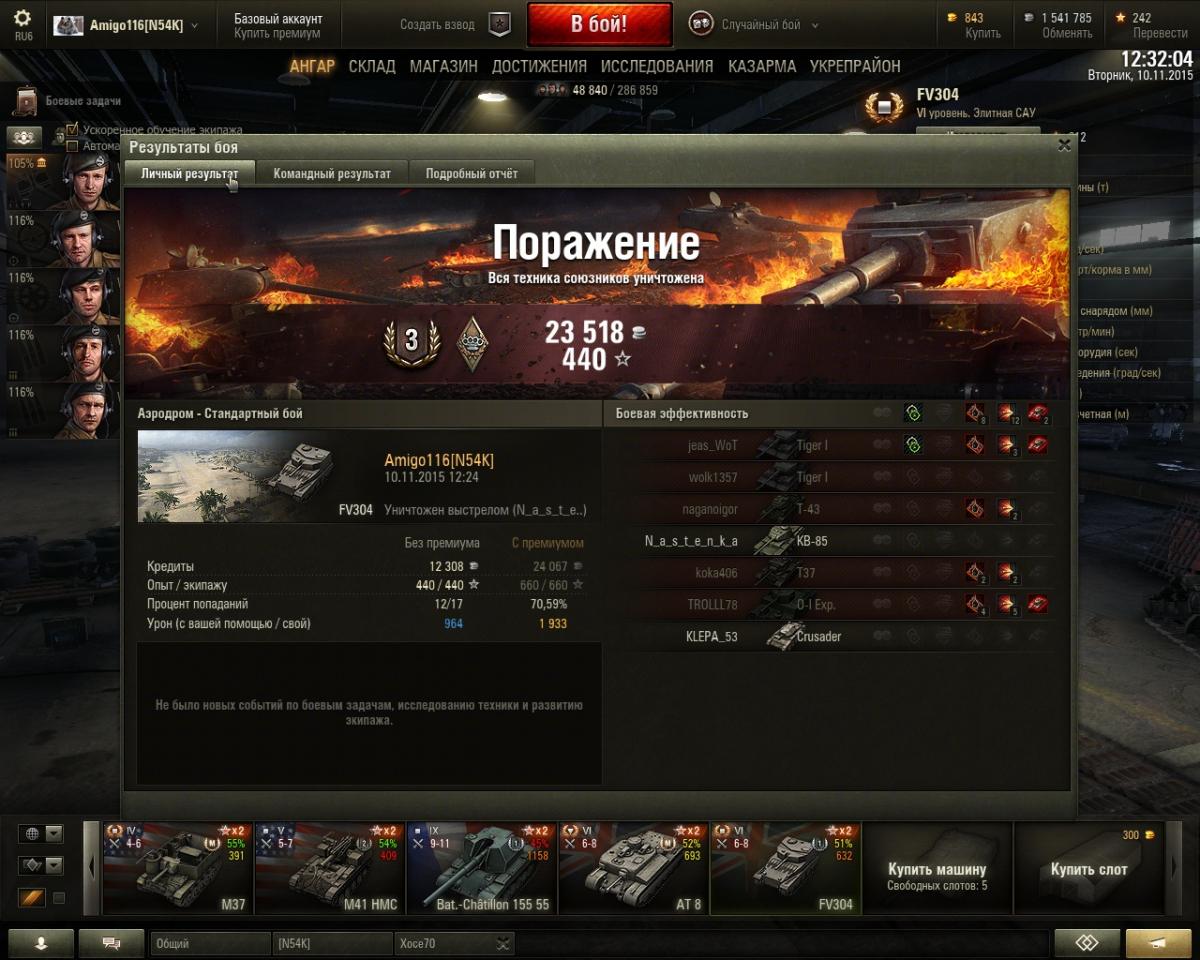Toggle the second Автома... checkbox
The height and width of the screenshot is (960, 1200).
(72, 145)
